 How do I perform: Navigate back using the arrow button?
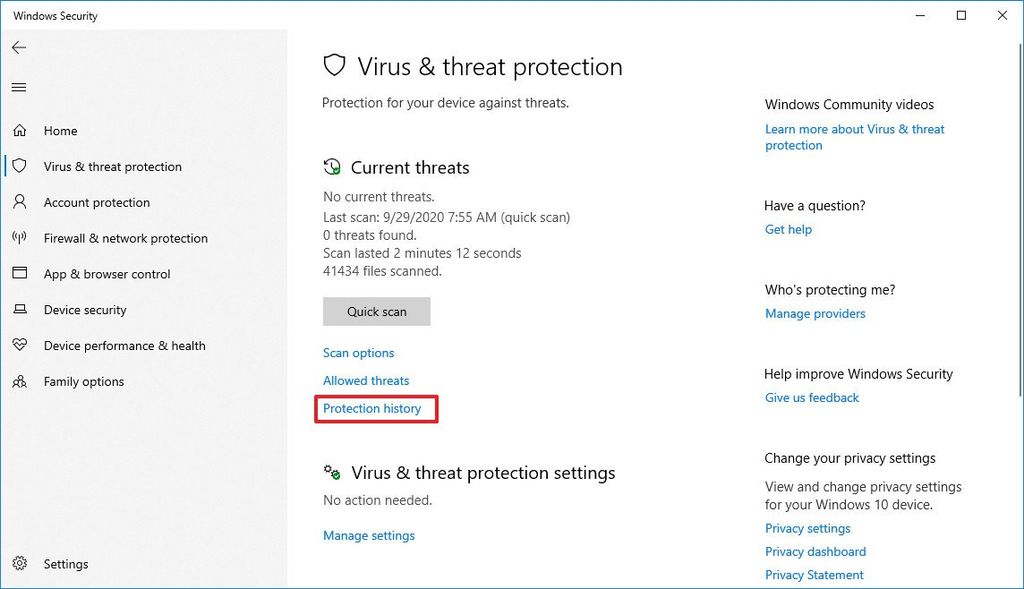pyautogui.click(x=18, y=47)
